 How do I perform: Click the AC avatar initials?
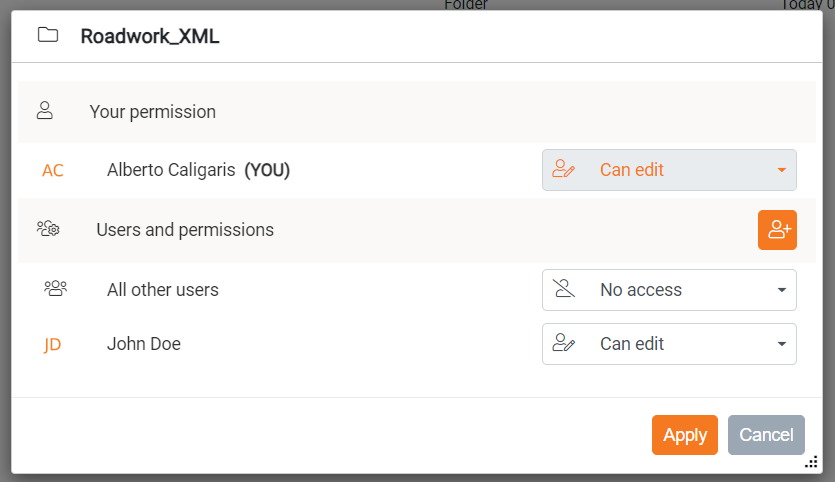pyautogui.click(x=53, y=170)
